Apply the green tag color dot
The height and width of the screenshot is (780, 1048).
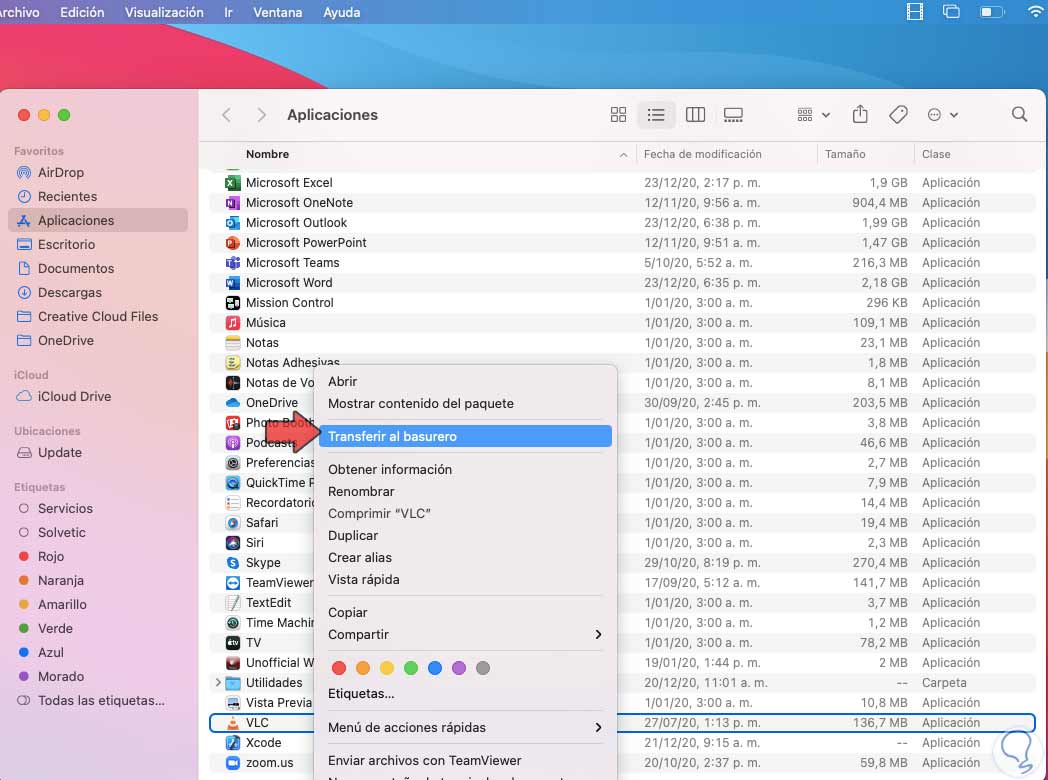tap(411, 668)
